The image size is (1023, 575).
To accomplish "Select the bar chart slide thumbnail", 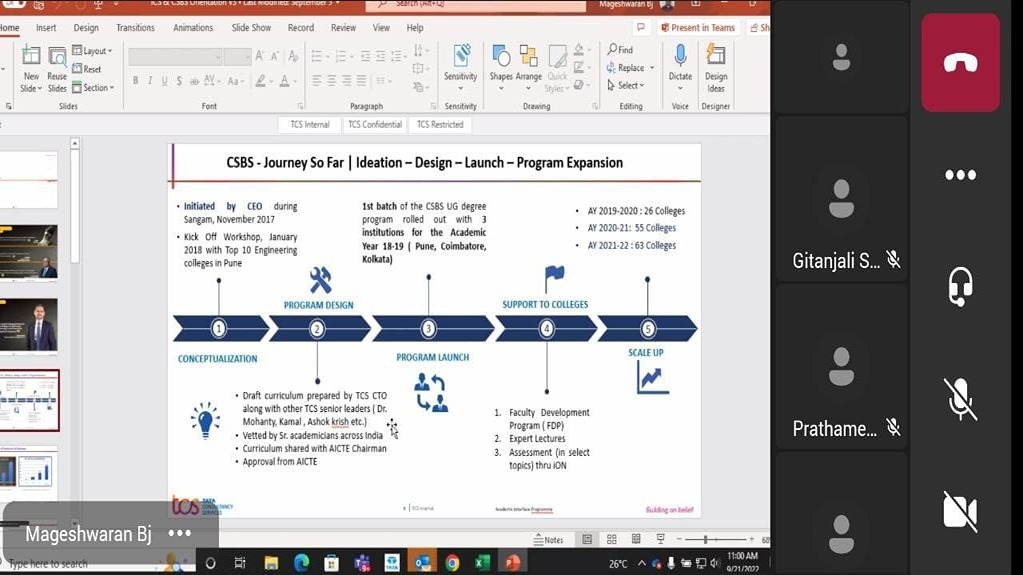I will click(29, 472).
